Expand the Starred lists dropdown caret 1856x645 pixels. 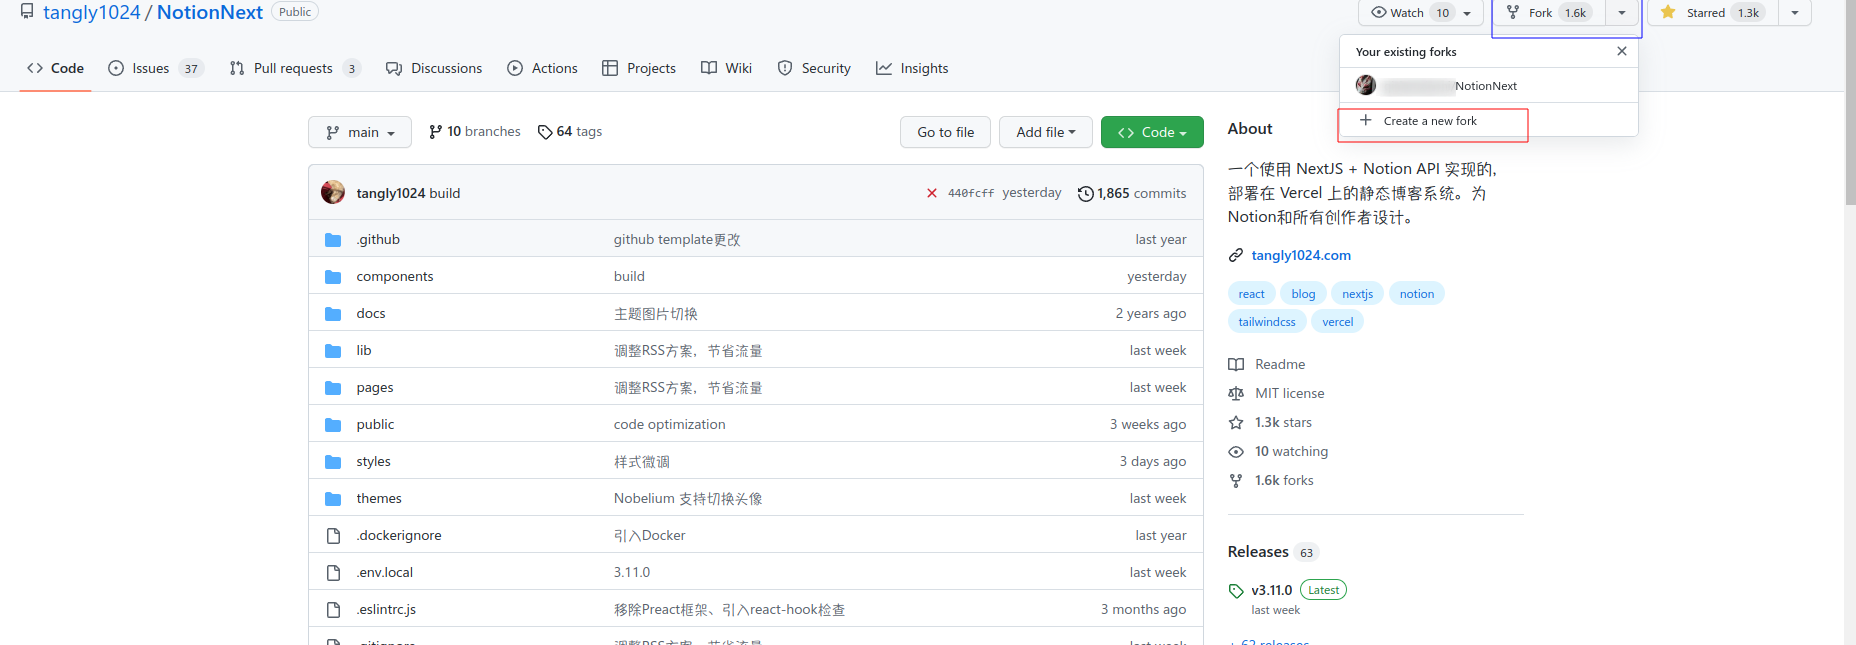(x=1795, y=13)
